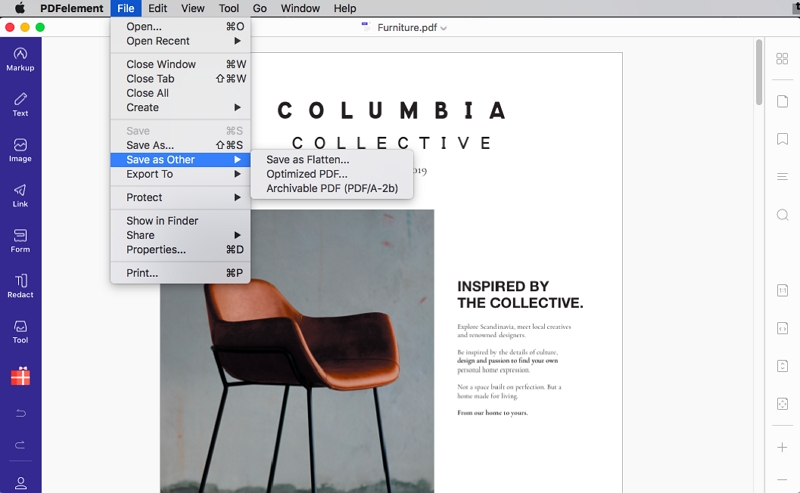
Task: Click the fit width icon
Action: point(782,328)
